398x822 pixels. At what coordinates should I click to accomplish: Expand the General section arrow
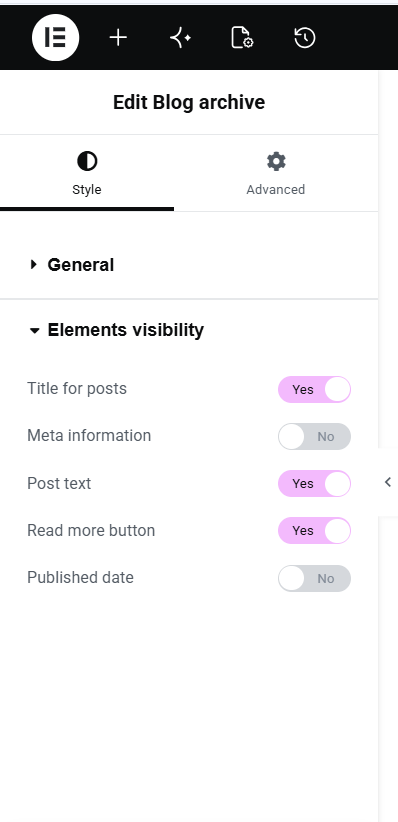[x=34, y=264]
